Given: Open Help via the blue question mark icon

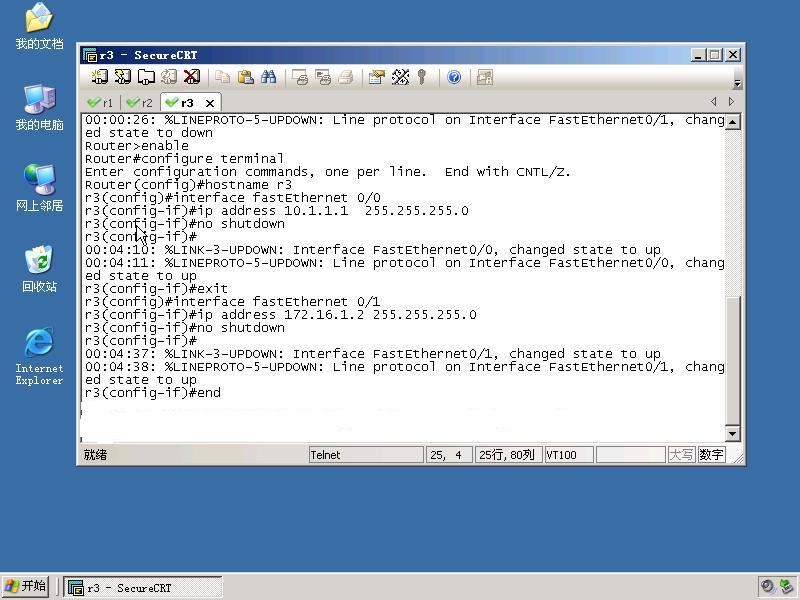Looking at the screenshot, I should pos(454,77).
